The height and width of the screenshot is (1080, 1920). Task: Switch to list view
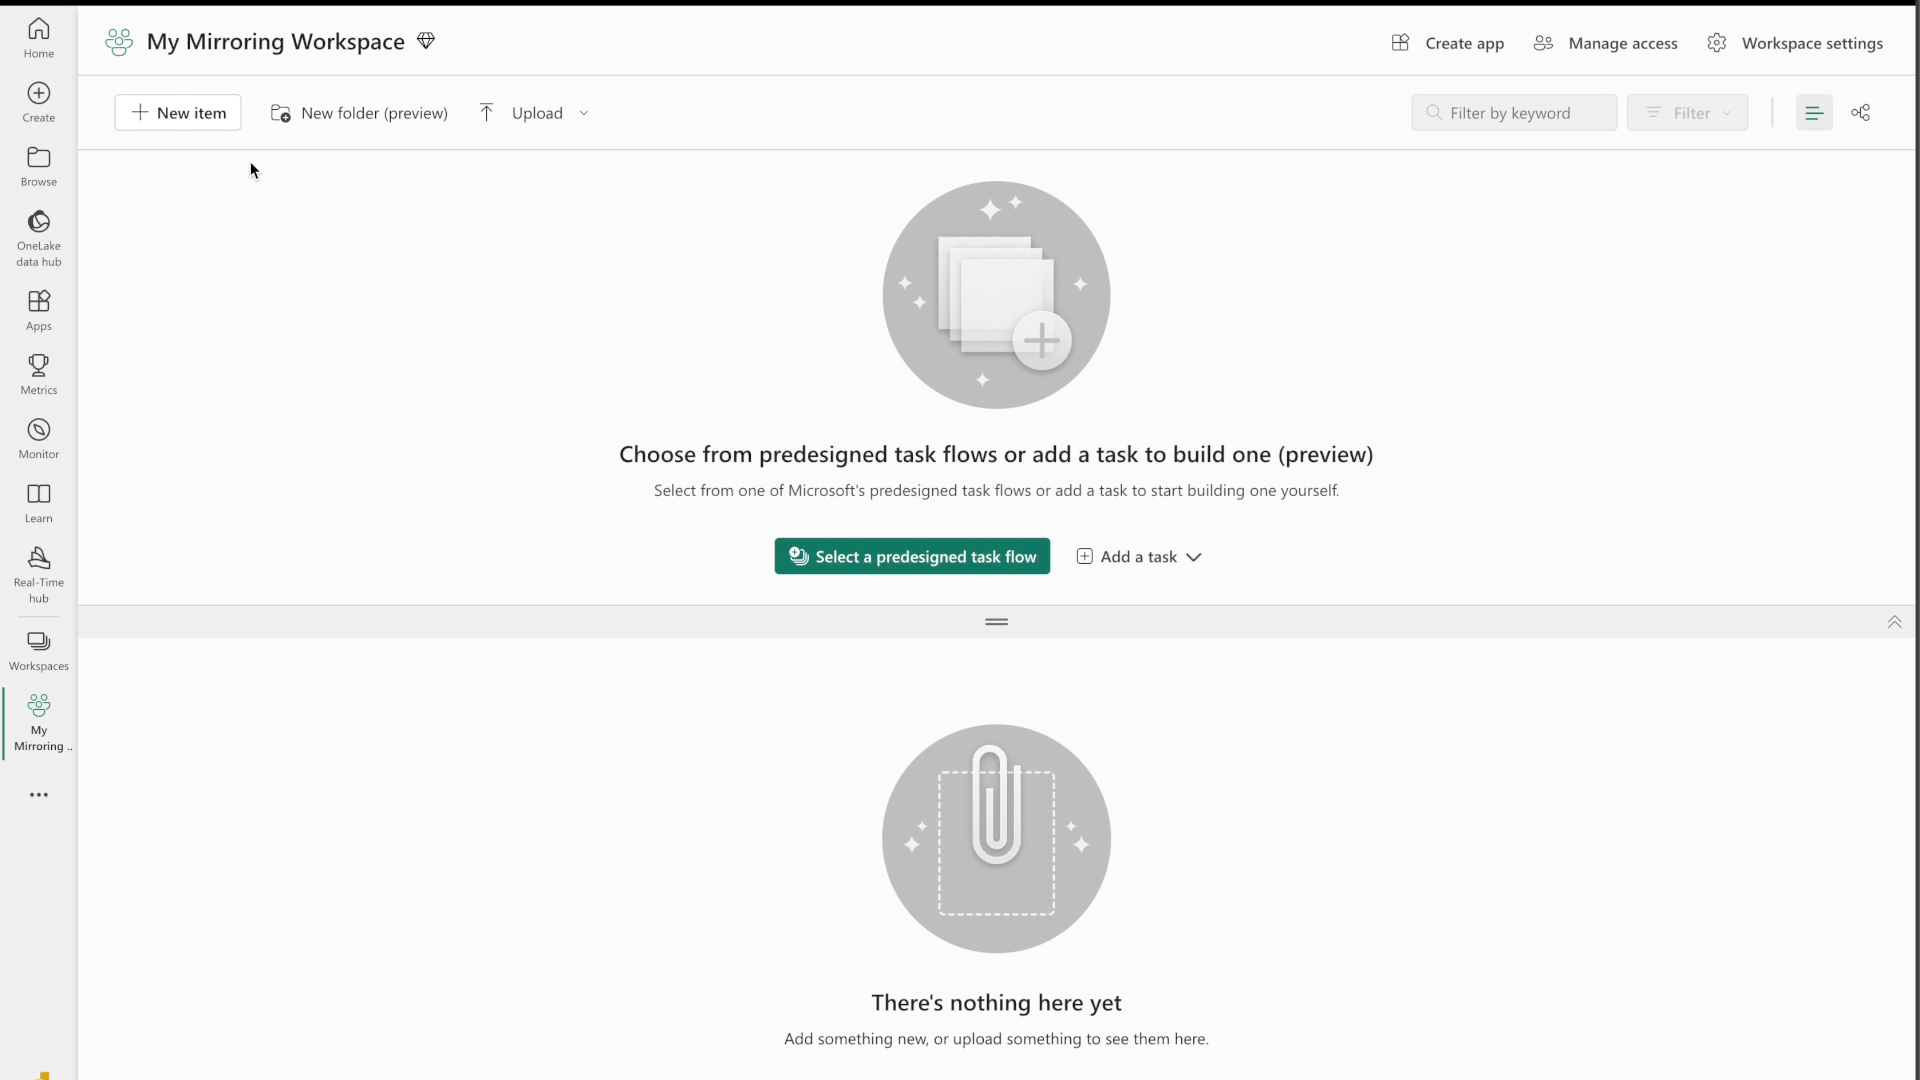point(1814,113)
